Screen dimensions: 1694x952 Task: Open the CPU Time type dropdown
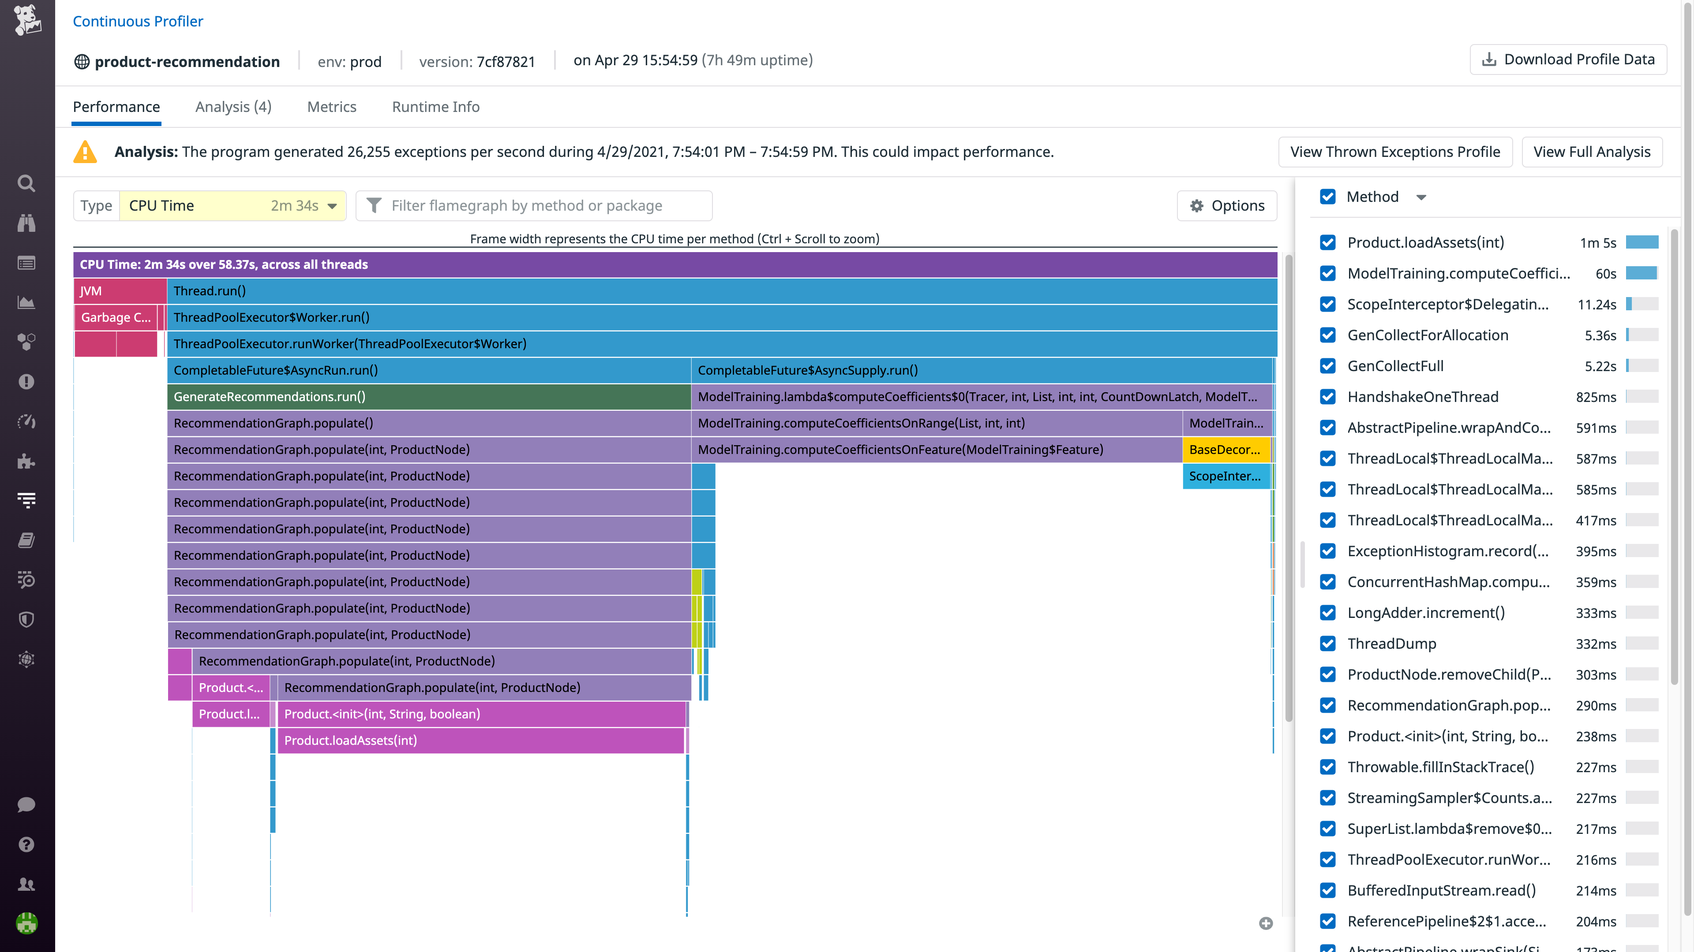point(232,205)
